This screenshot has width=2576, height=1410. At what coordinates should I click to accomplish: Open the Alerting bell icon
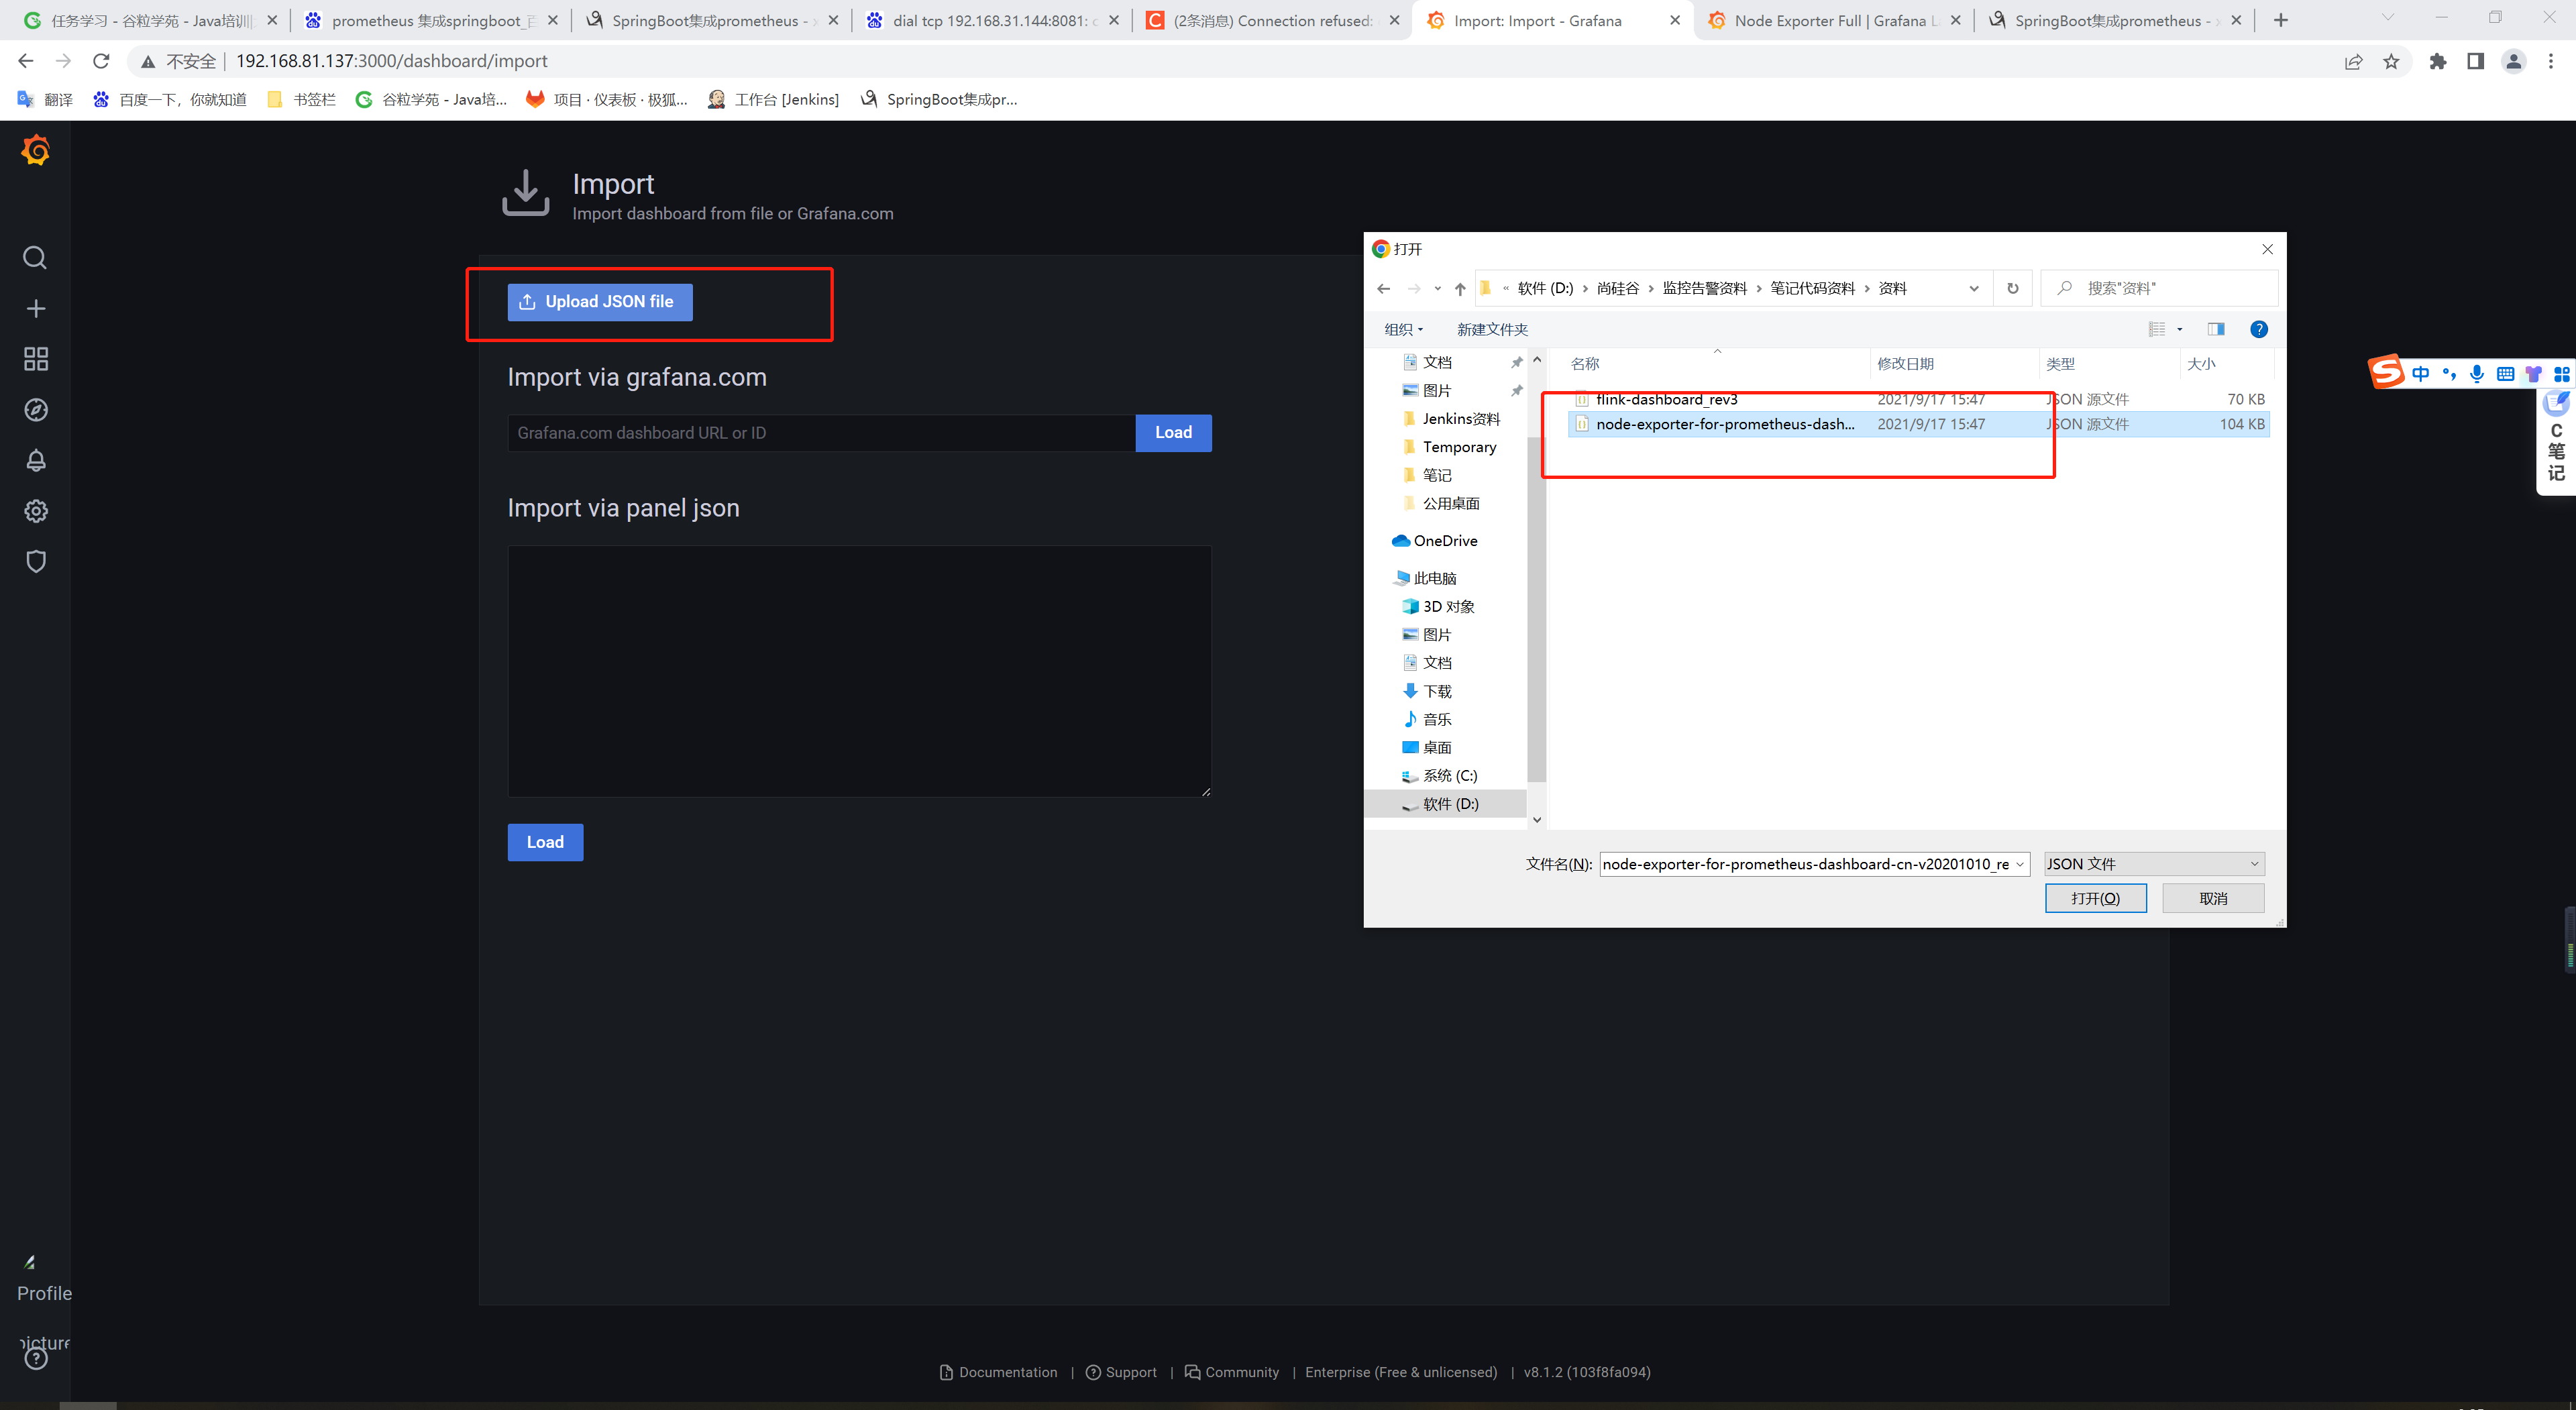click(x=36, y=460)
